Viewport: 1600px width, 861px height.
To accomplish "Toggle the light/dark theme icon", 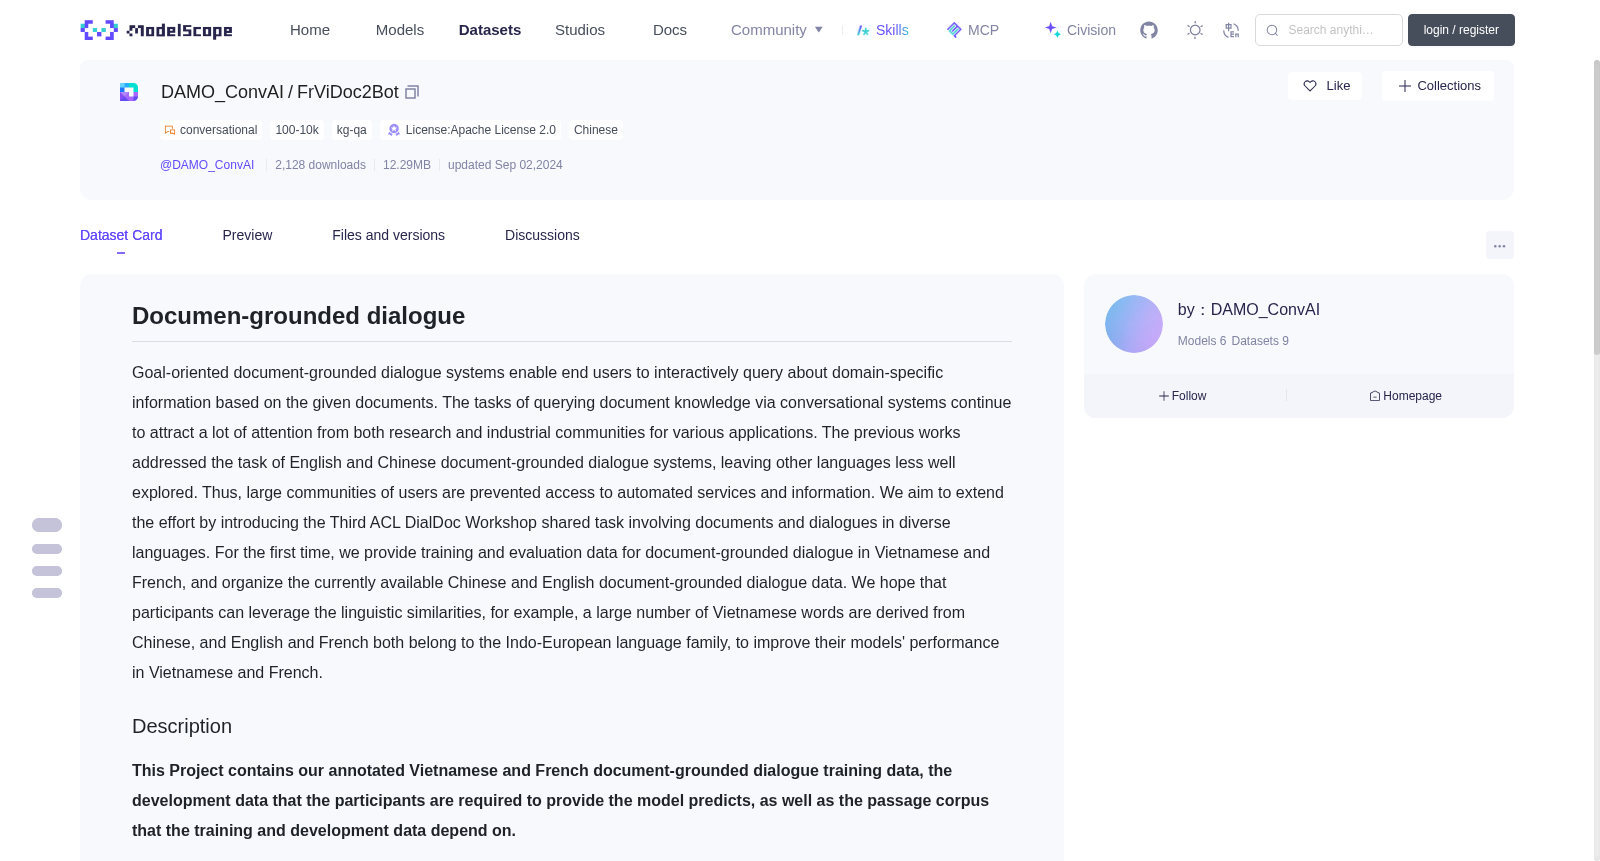I will point(1195,30).
